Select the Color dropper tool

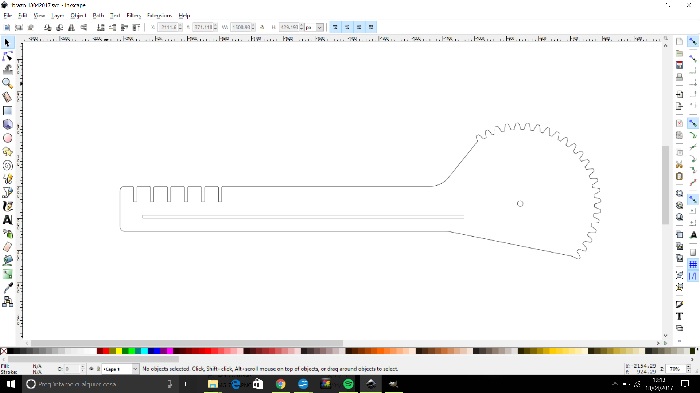tap(7, 288)
